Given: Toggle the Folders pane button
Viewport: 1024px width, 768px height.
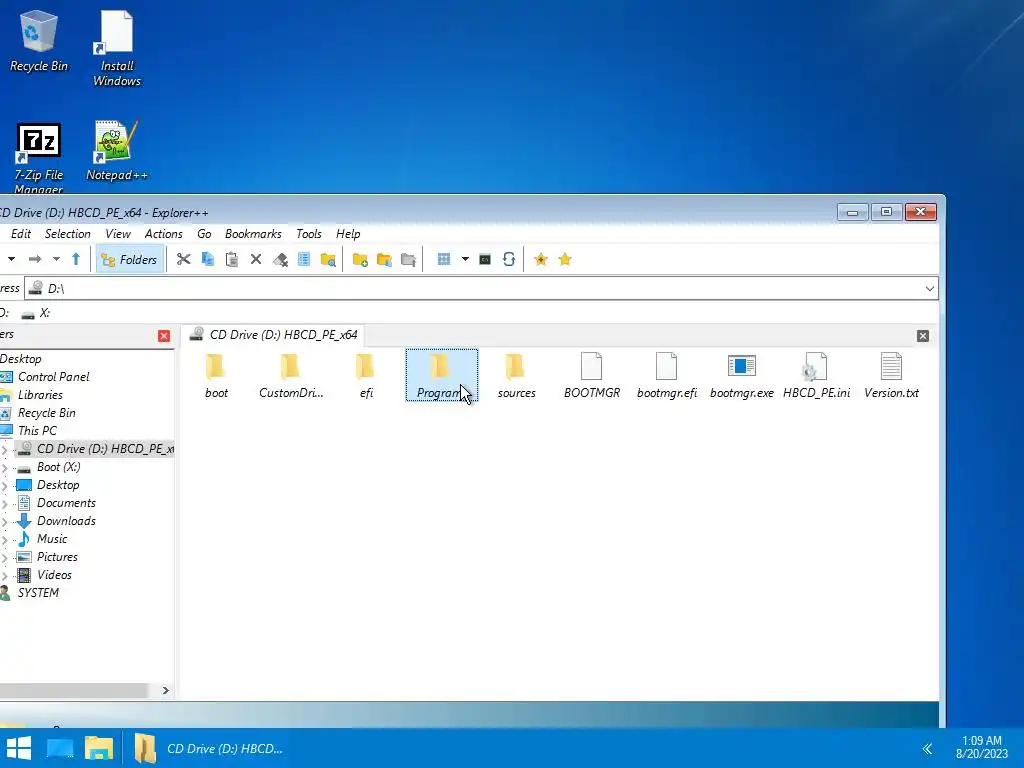Looking at the screenshot, I should point(129,259).
